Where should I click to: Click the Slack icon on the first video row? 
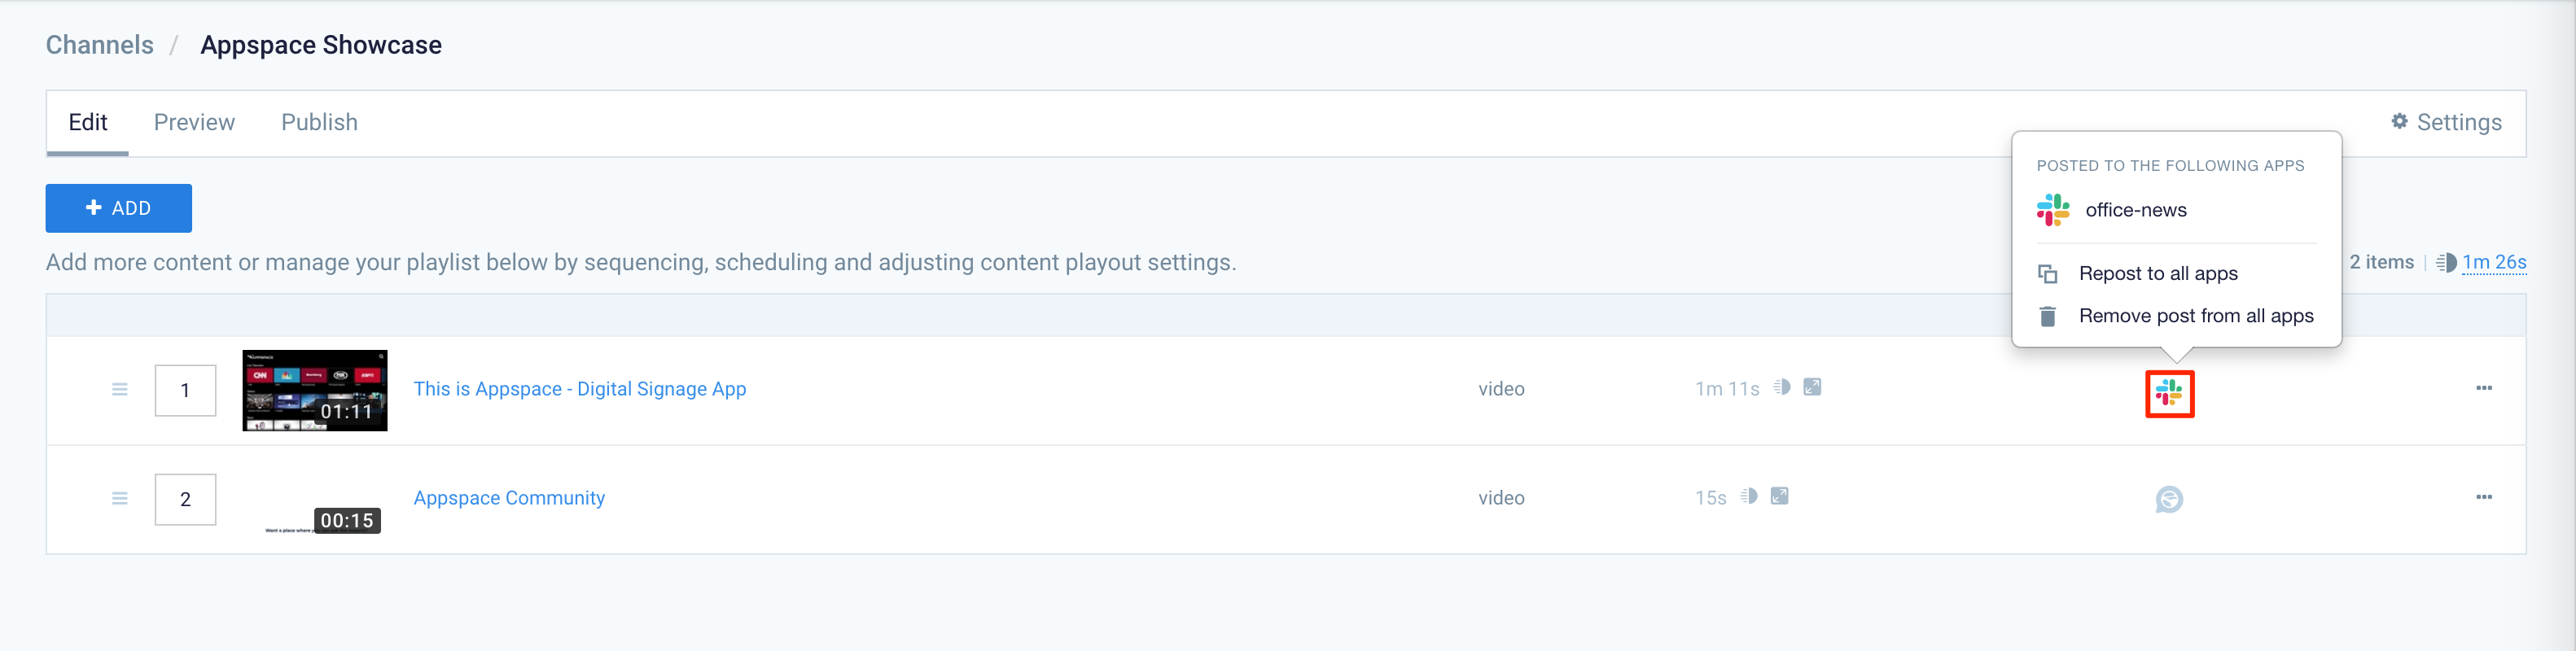pos(2169,393)
